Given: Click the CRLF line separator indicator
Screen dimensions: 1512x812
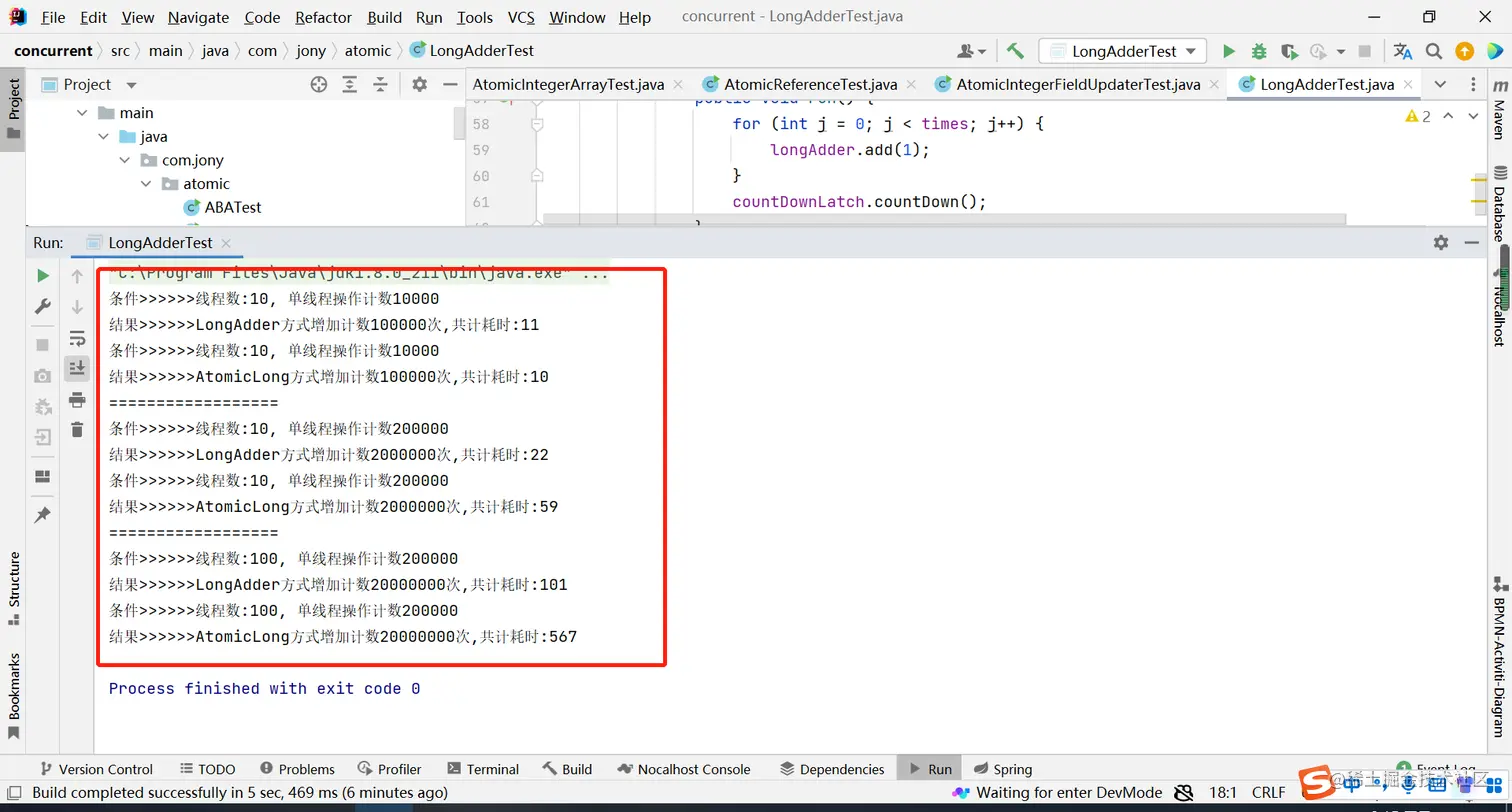Looking at the screenshot, I should point(1269,793).
